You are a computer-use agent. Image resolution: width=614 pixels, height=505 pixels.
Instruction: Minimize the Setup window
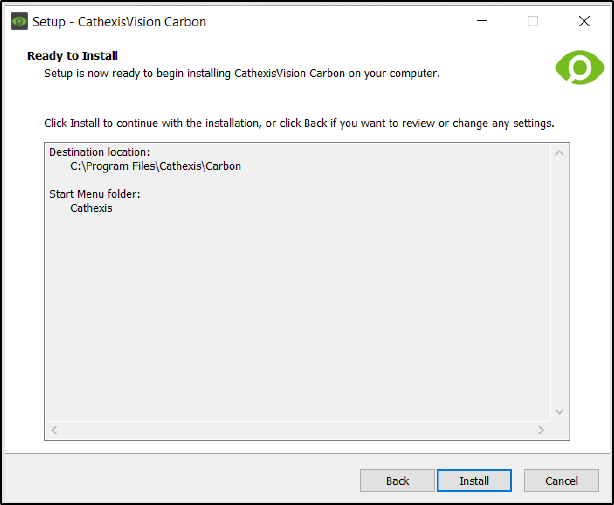482,21
